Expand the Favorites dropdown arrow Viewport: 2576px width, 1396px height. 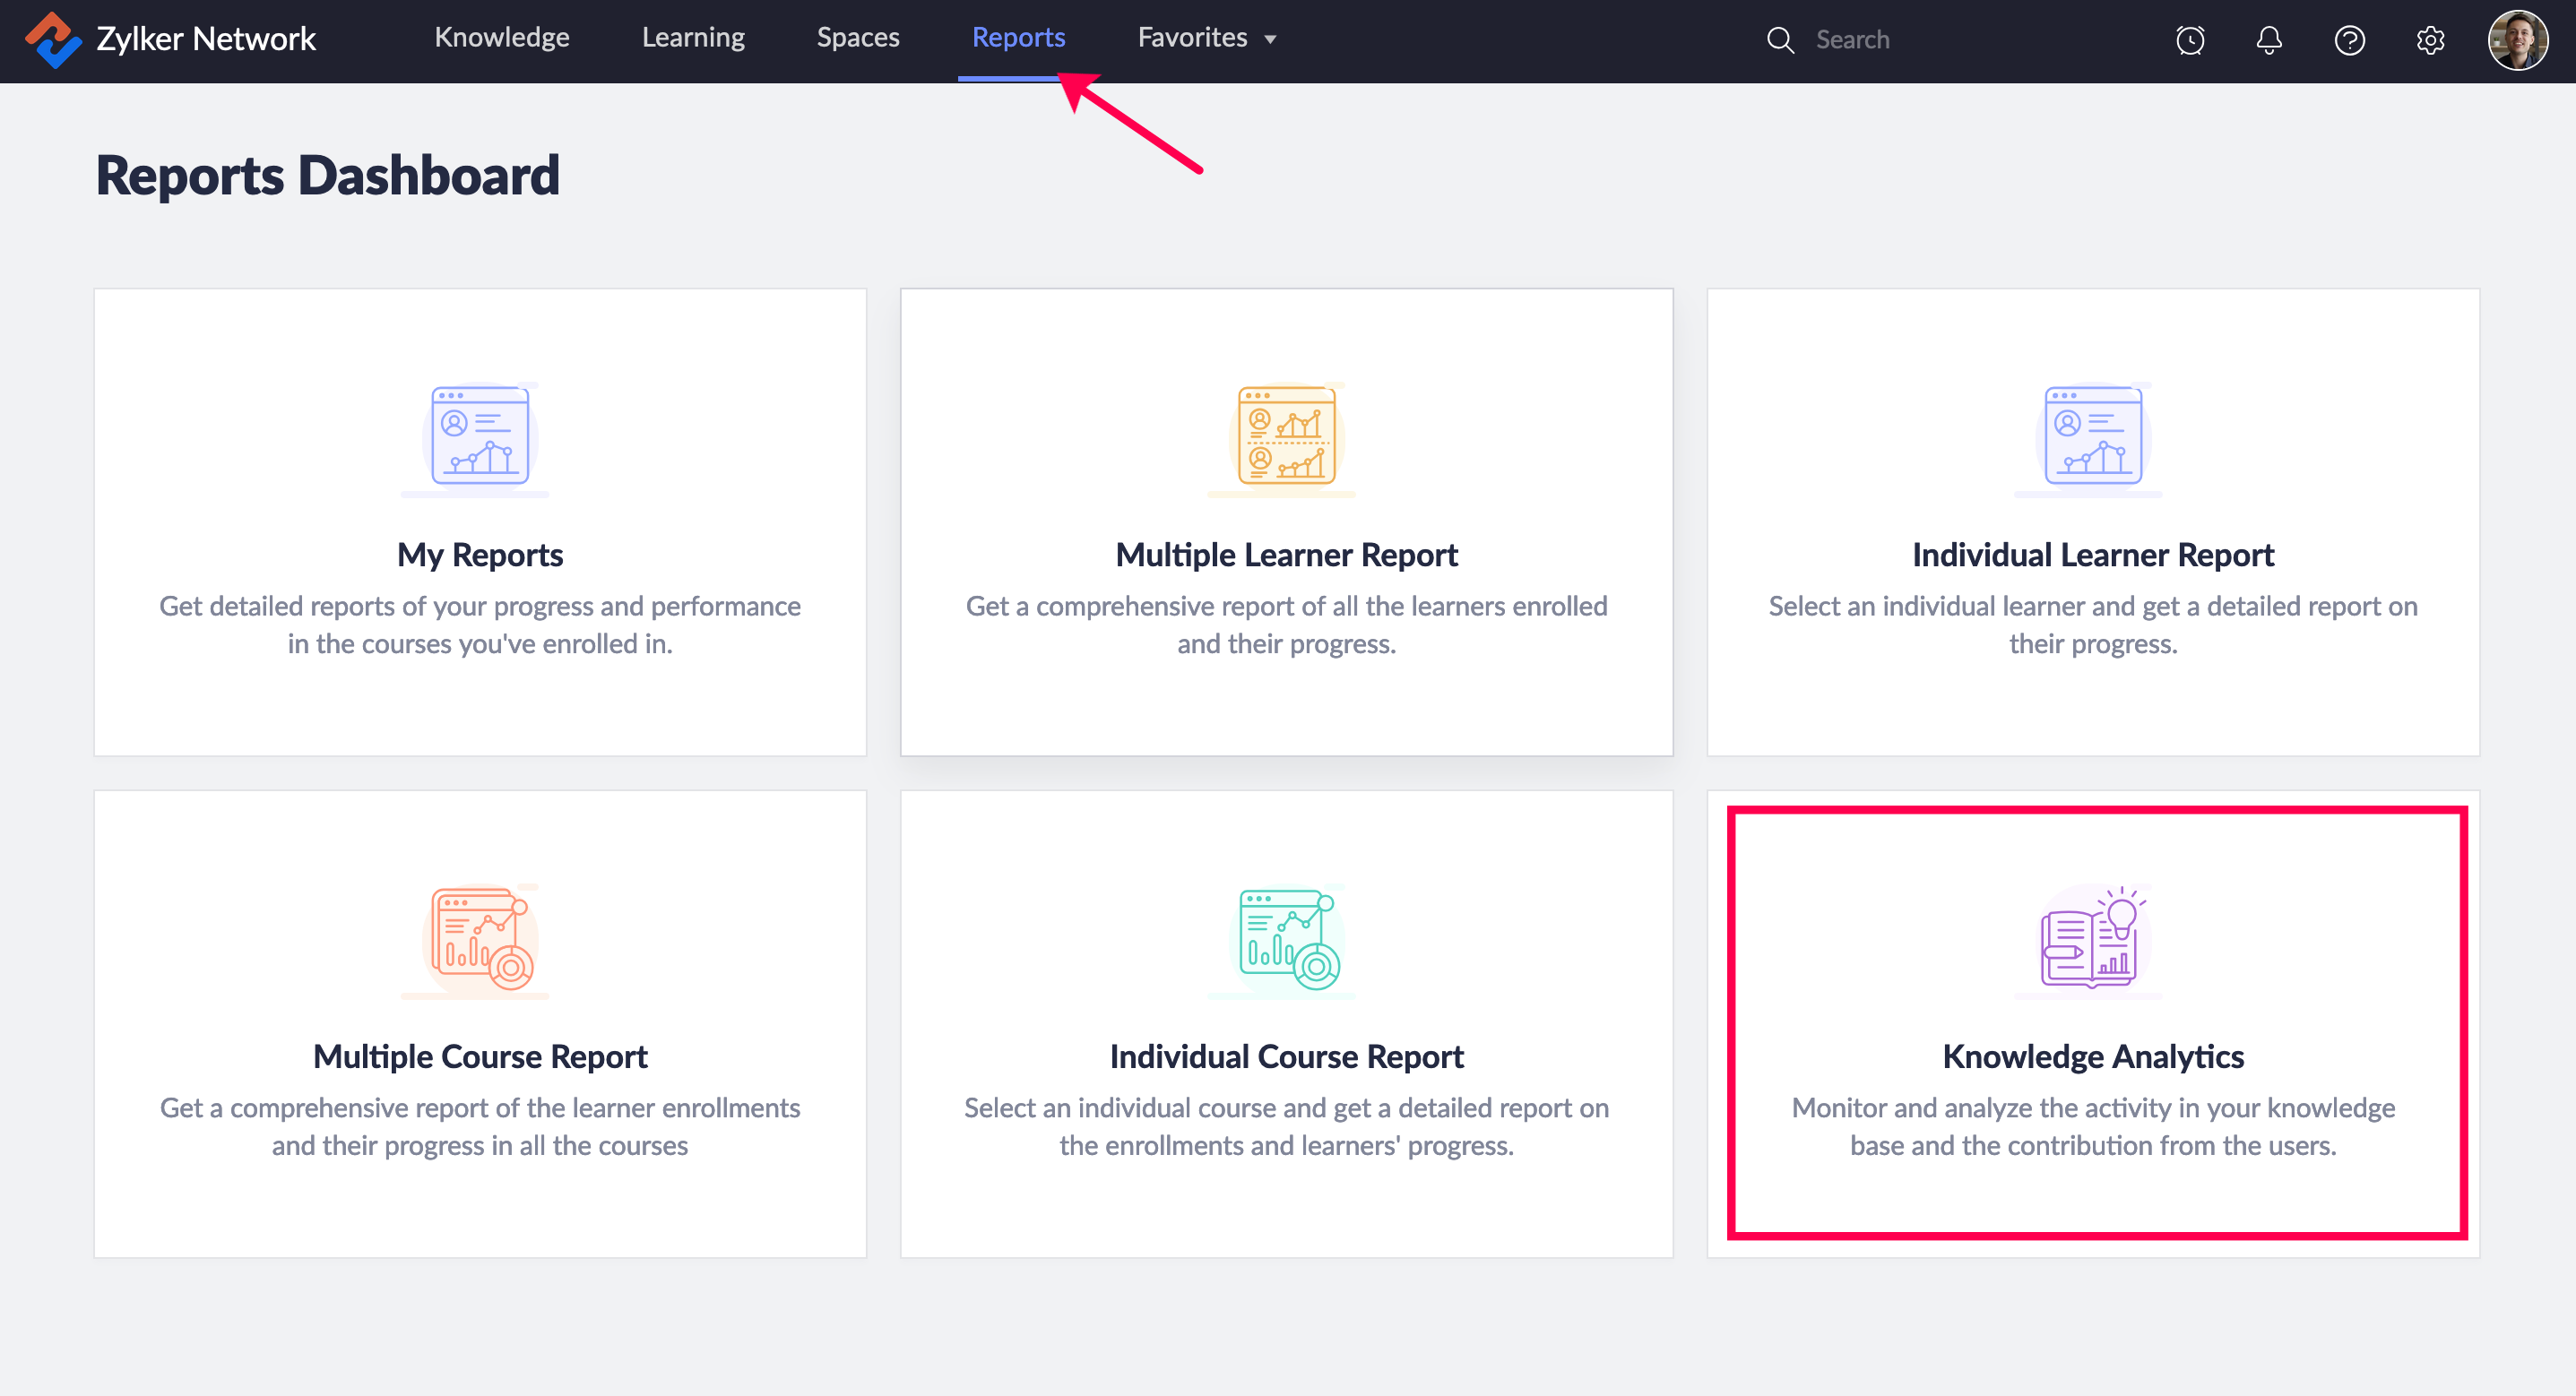[x=1270, y=40]
